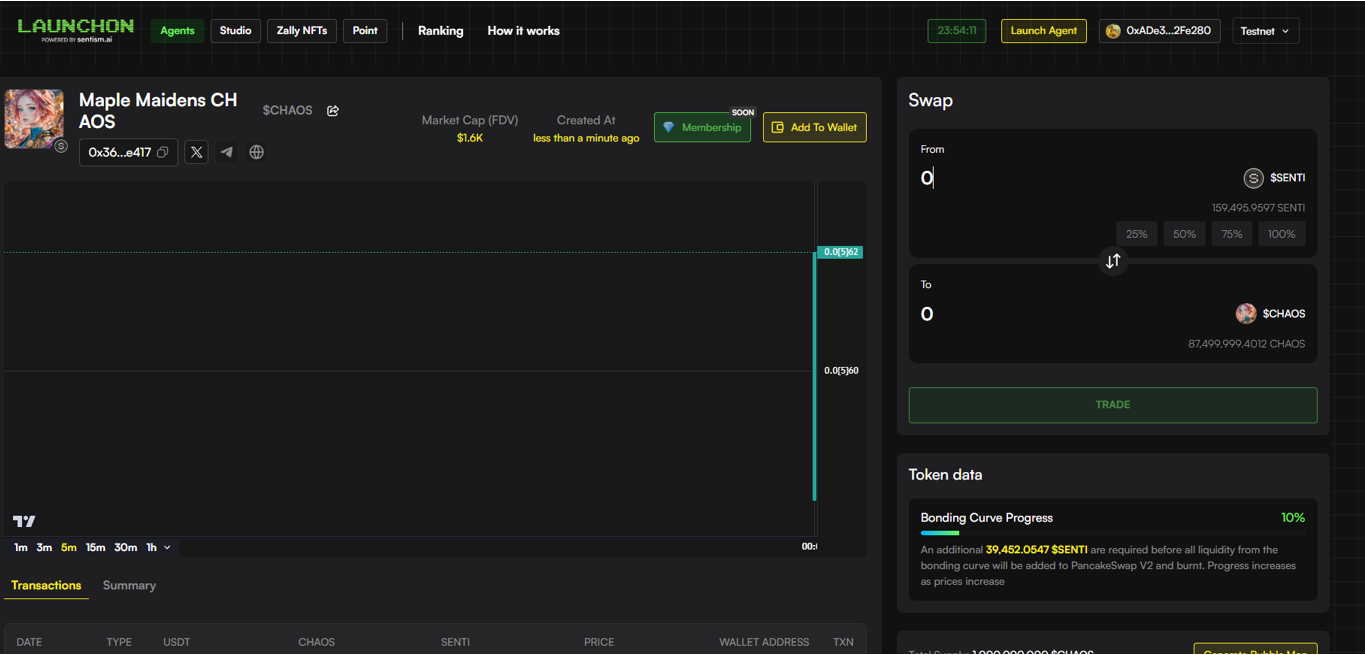Click the LaunchOn logo
This screenshot has height=655, width=1365.
(x=75, y=30)
